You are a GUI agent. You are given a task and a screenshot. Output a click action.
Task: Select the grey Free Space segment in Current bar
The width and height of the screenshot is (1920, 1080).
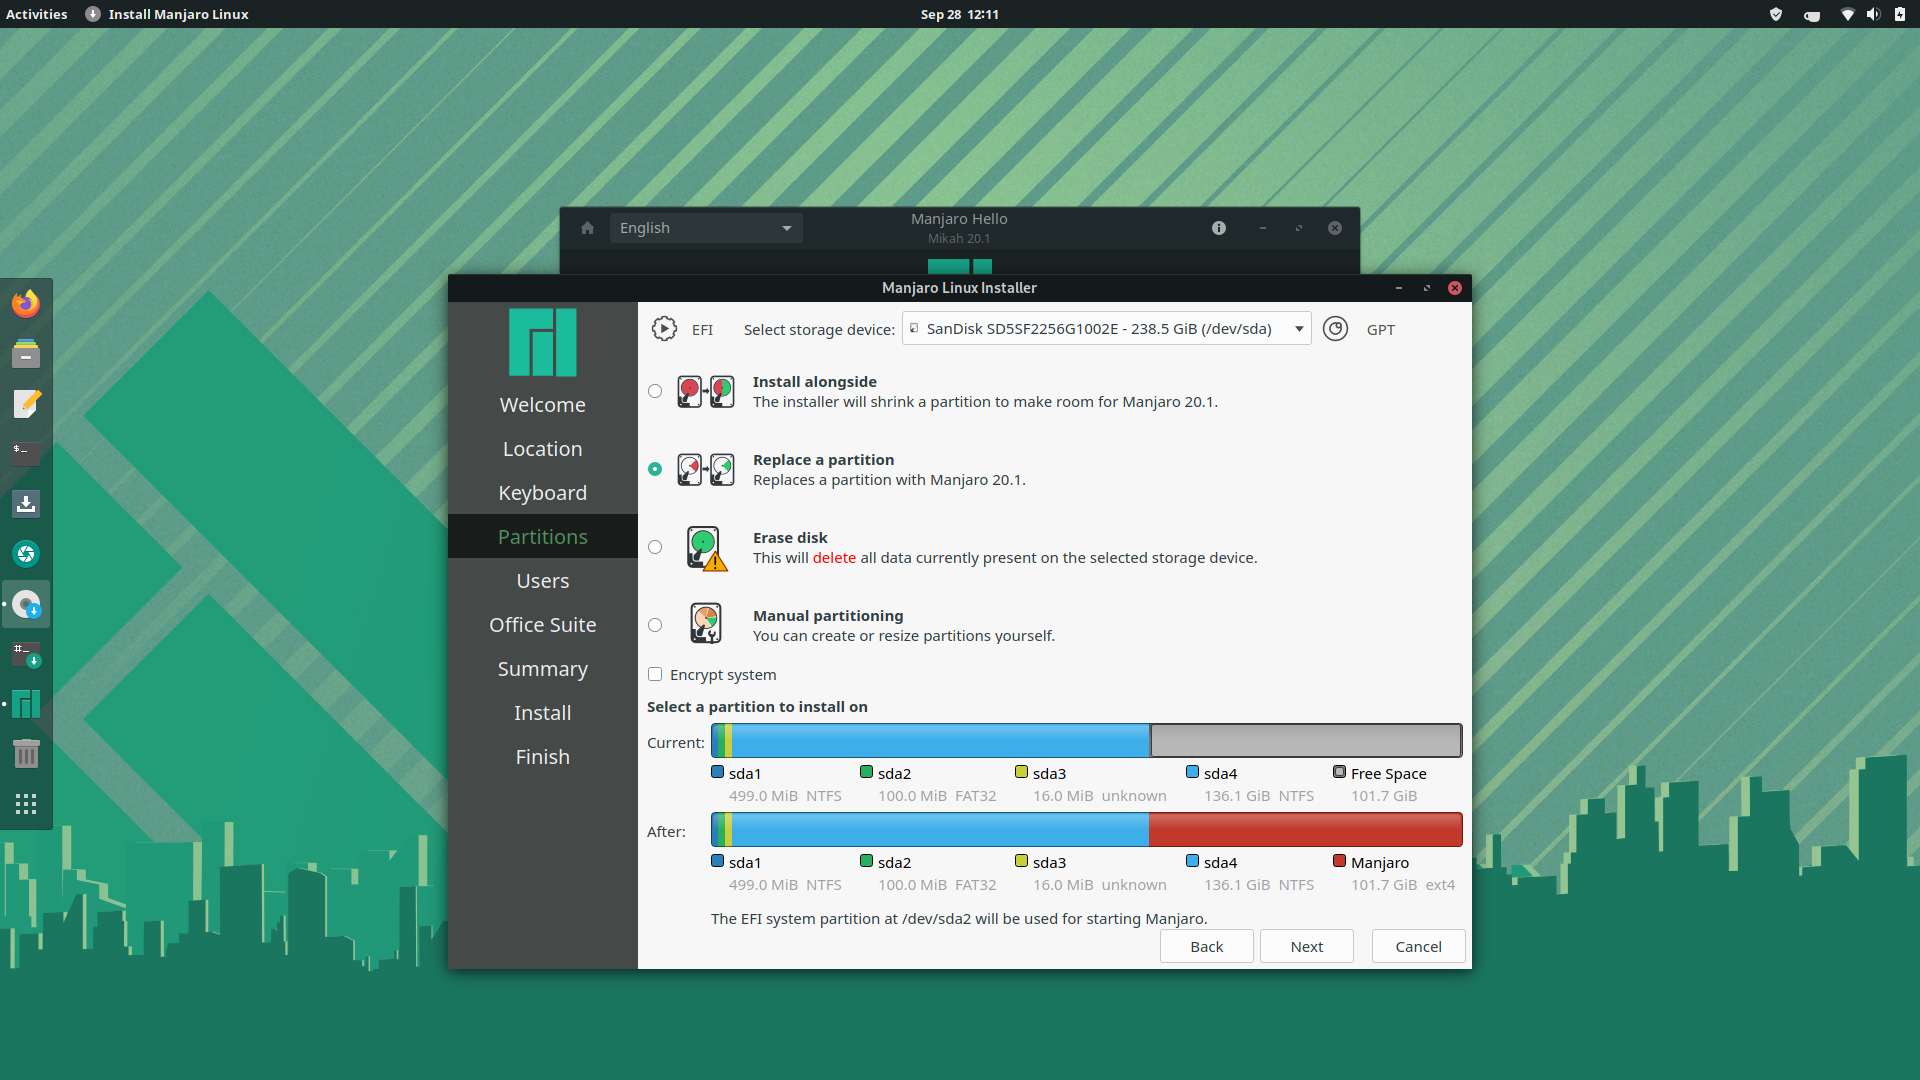coord(1306,741)
